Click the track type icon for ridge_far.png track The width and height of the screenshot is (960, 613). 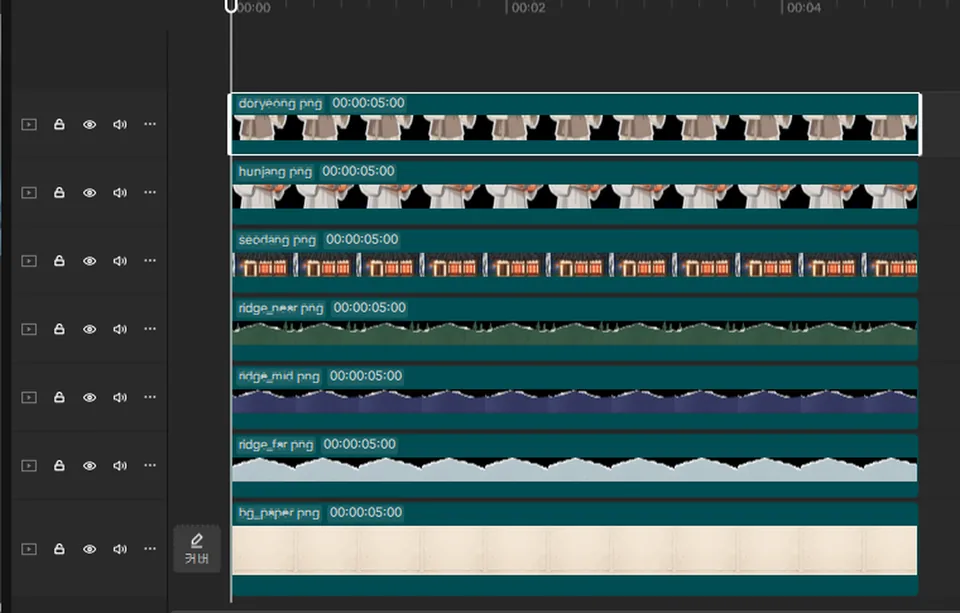pyautogui.click(x=29, y=465)
